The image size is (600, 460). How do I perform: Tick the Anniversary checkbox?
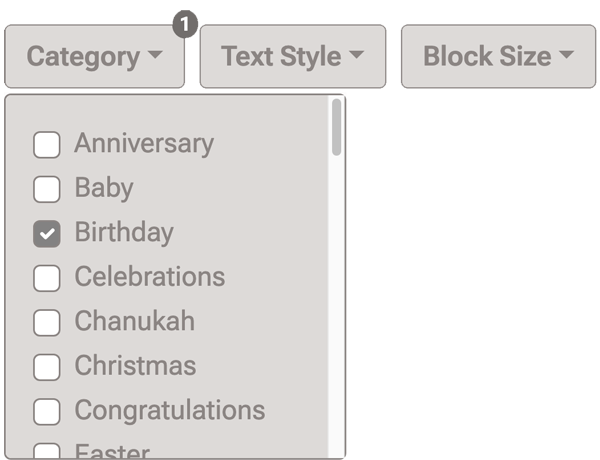click(x=47, y=145)
